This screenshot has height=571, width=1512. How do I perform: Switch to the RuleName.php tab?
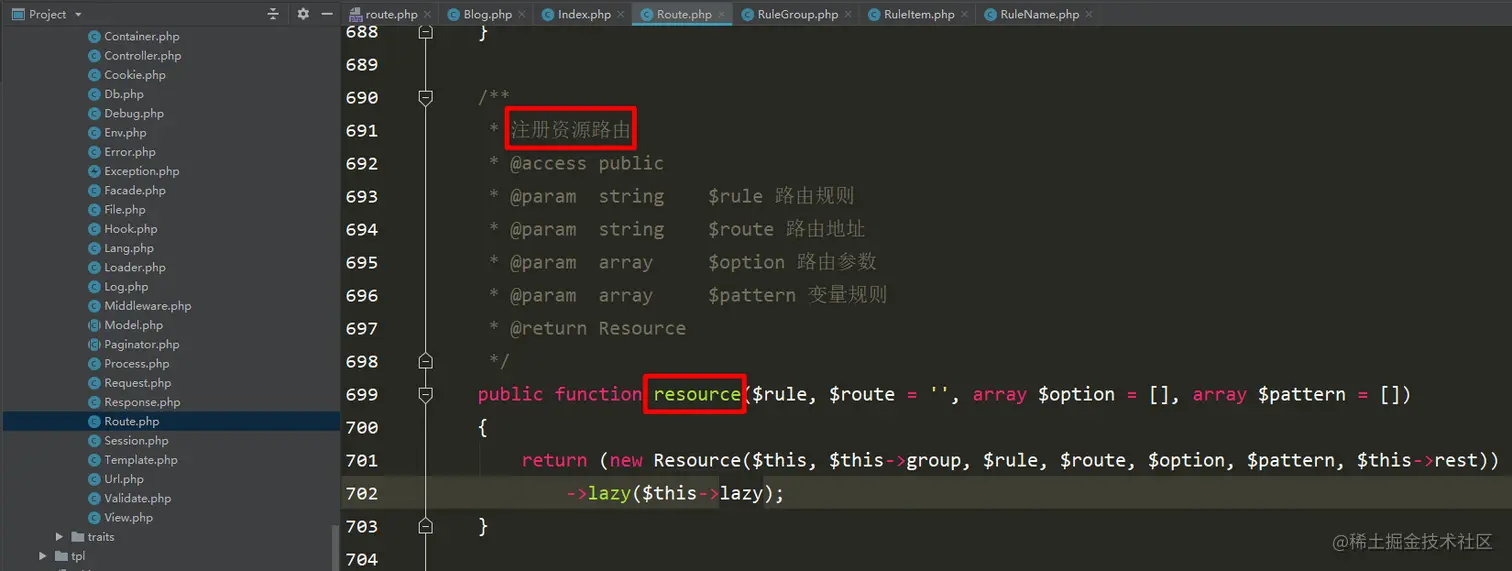(1039, 14)
